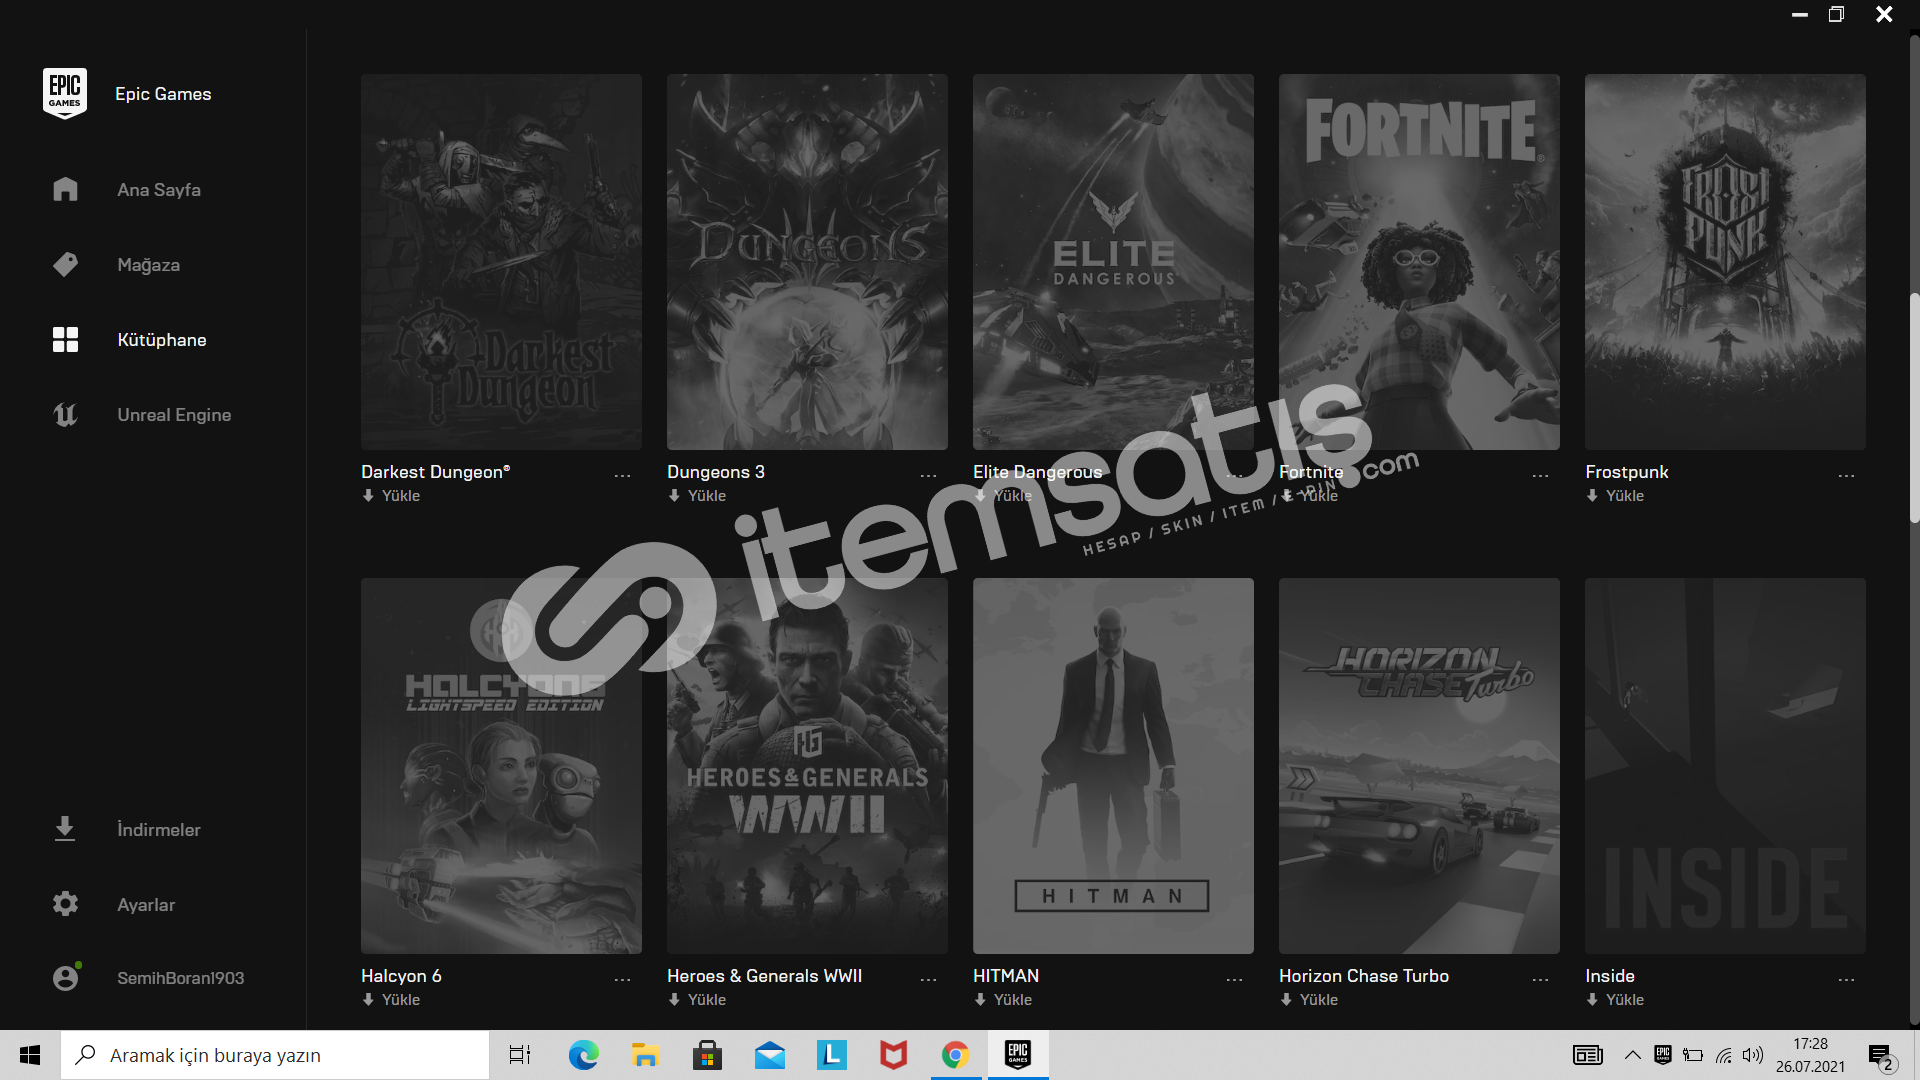Open options menu for Frostpunk

coord(1846,476)
